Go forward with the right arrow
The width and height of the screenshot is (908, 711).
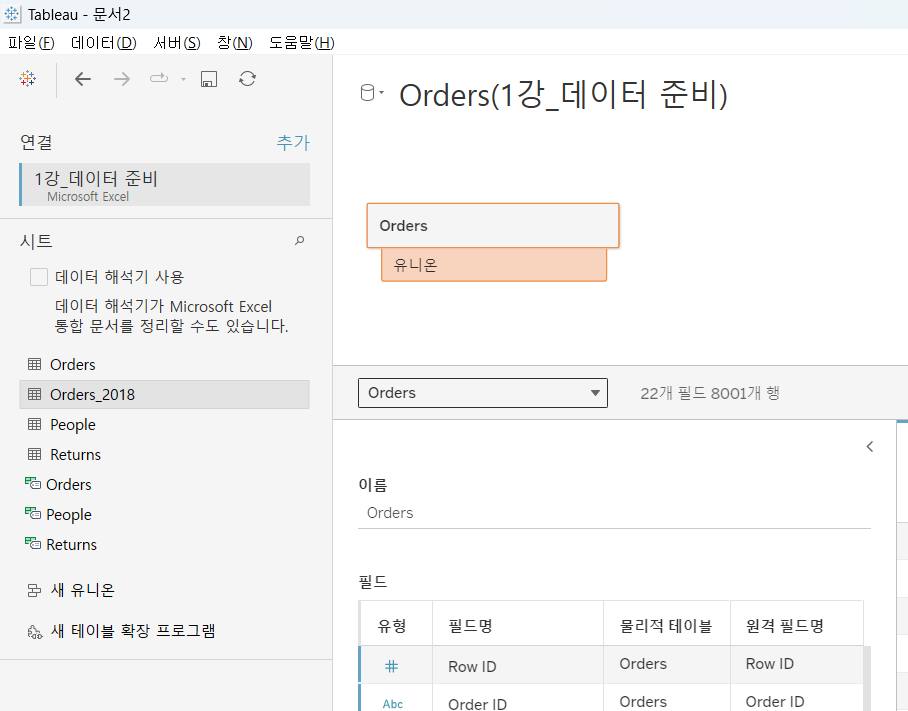click(x=122, y=79)
